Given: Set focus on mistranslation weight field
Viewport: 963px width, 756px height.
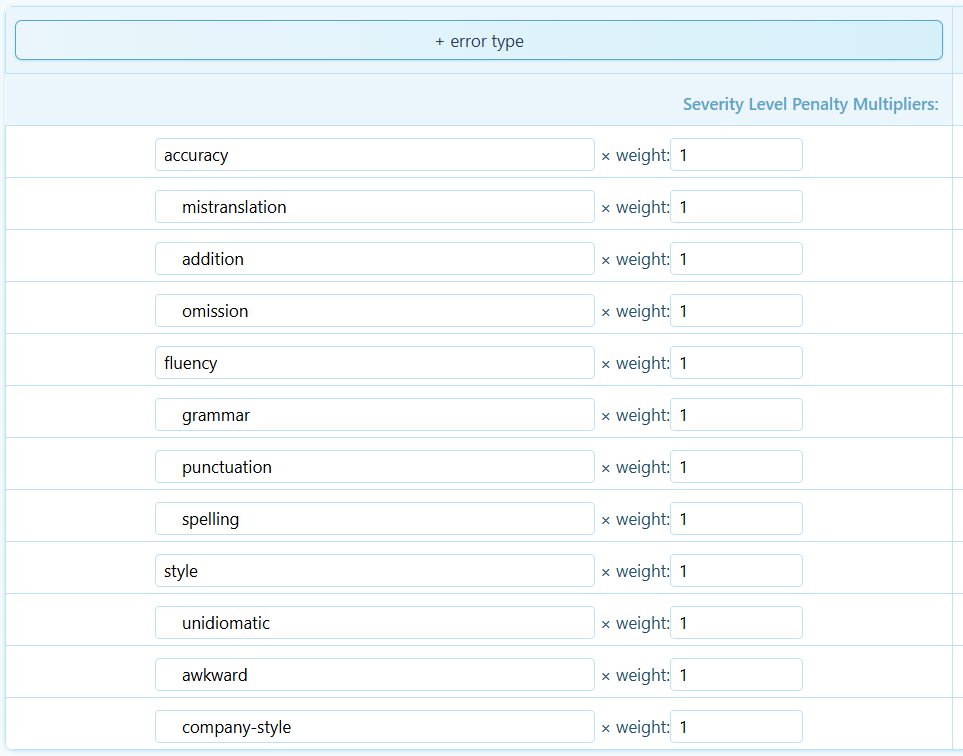Looking at the screenshot, I should (735, 207).
